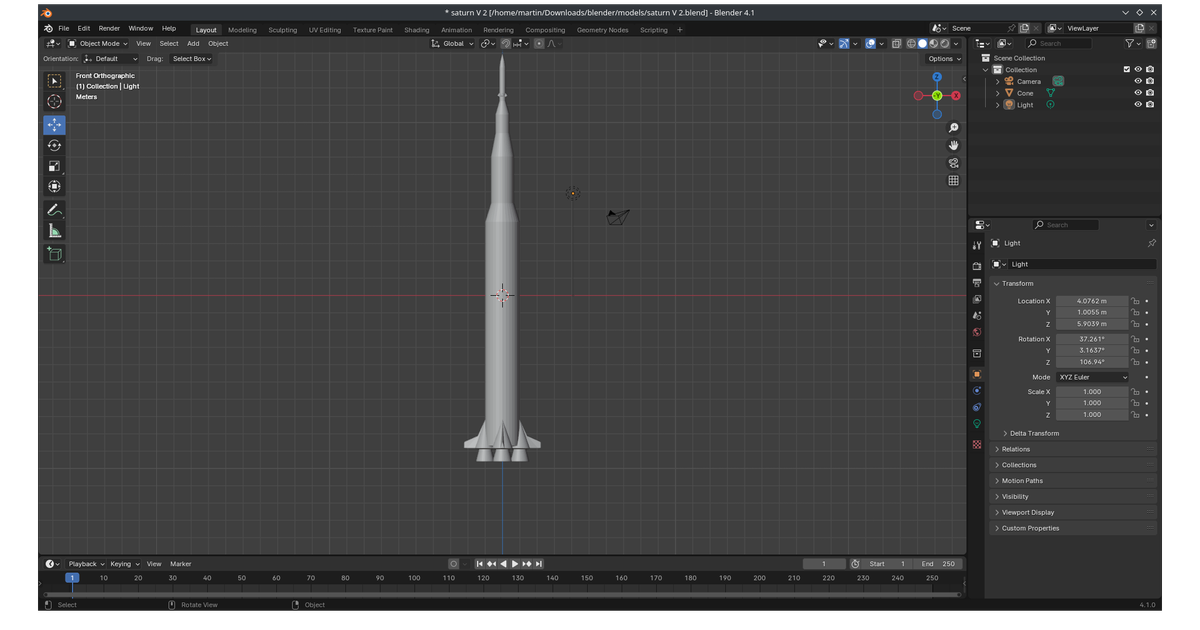Image resolution: width=1200 pixels, height=630 pixels.
Task: Toggle the Camera visibility in the Outliner
Action: [1138, 81]
